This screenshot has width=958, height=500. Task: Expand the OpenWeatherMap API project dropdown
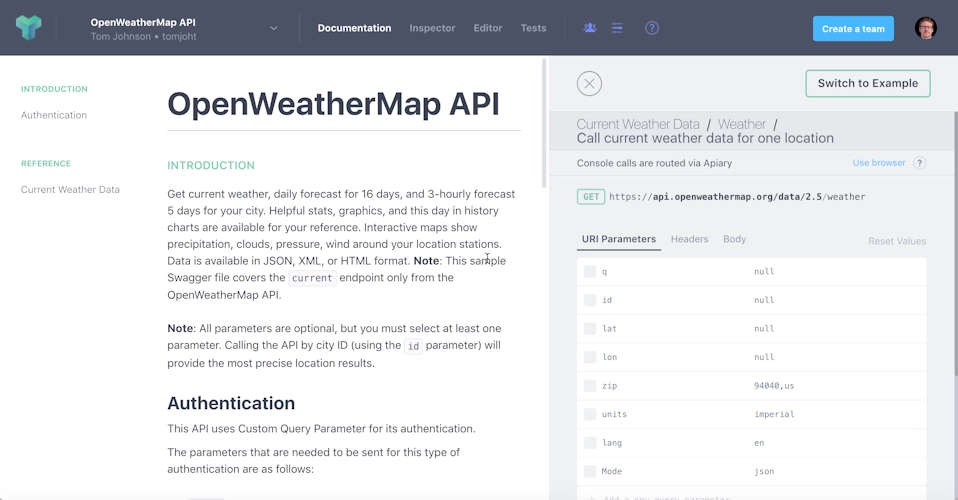(x=274, y=28)
